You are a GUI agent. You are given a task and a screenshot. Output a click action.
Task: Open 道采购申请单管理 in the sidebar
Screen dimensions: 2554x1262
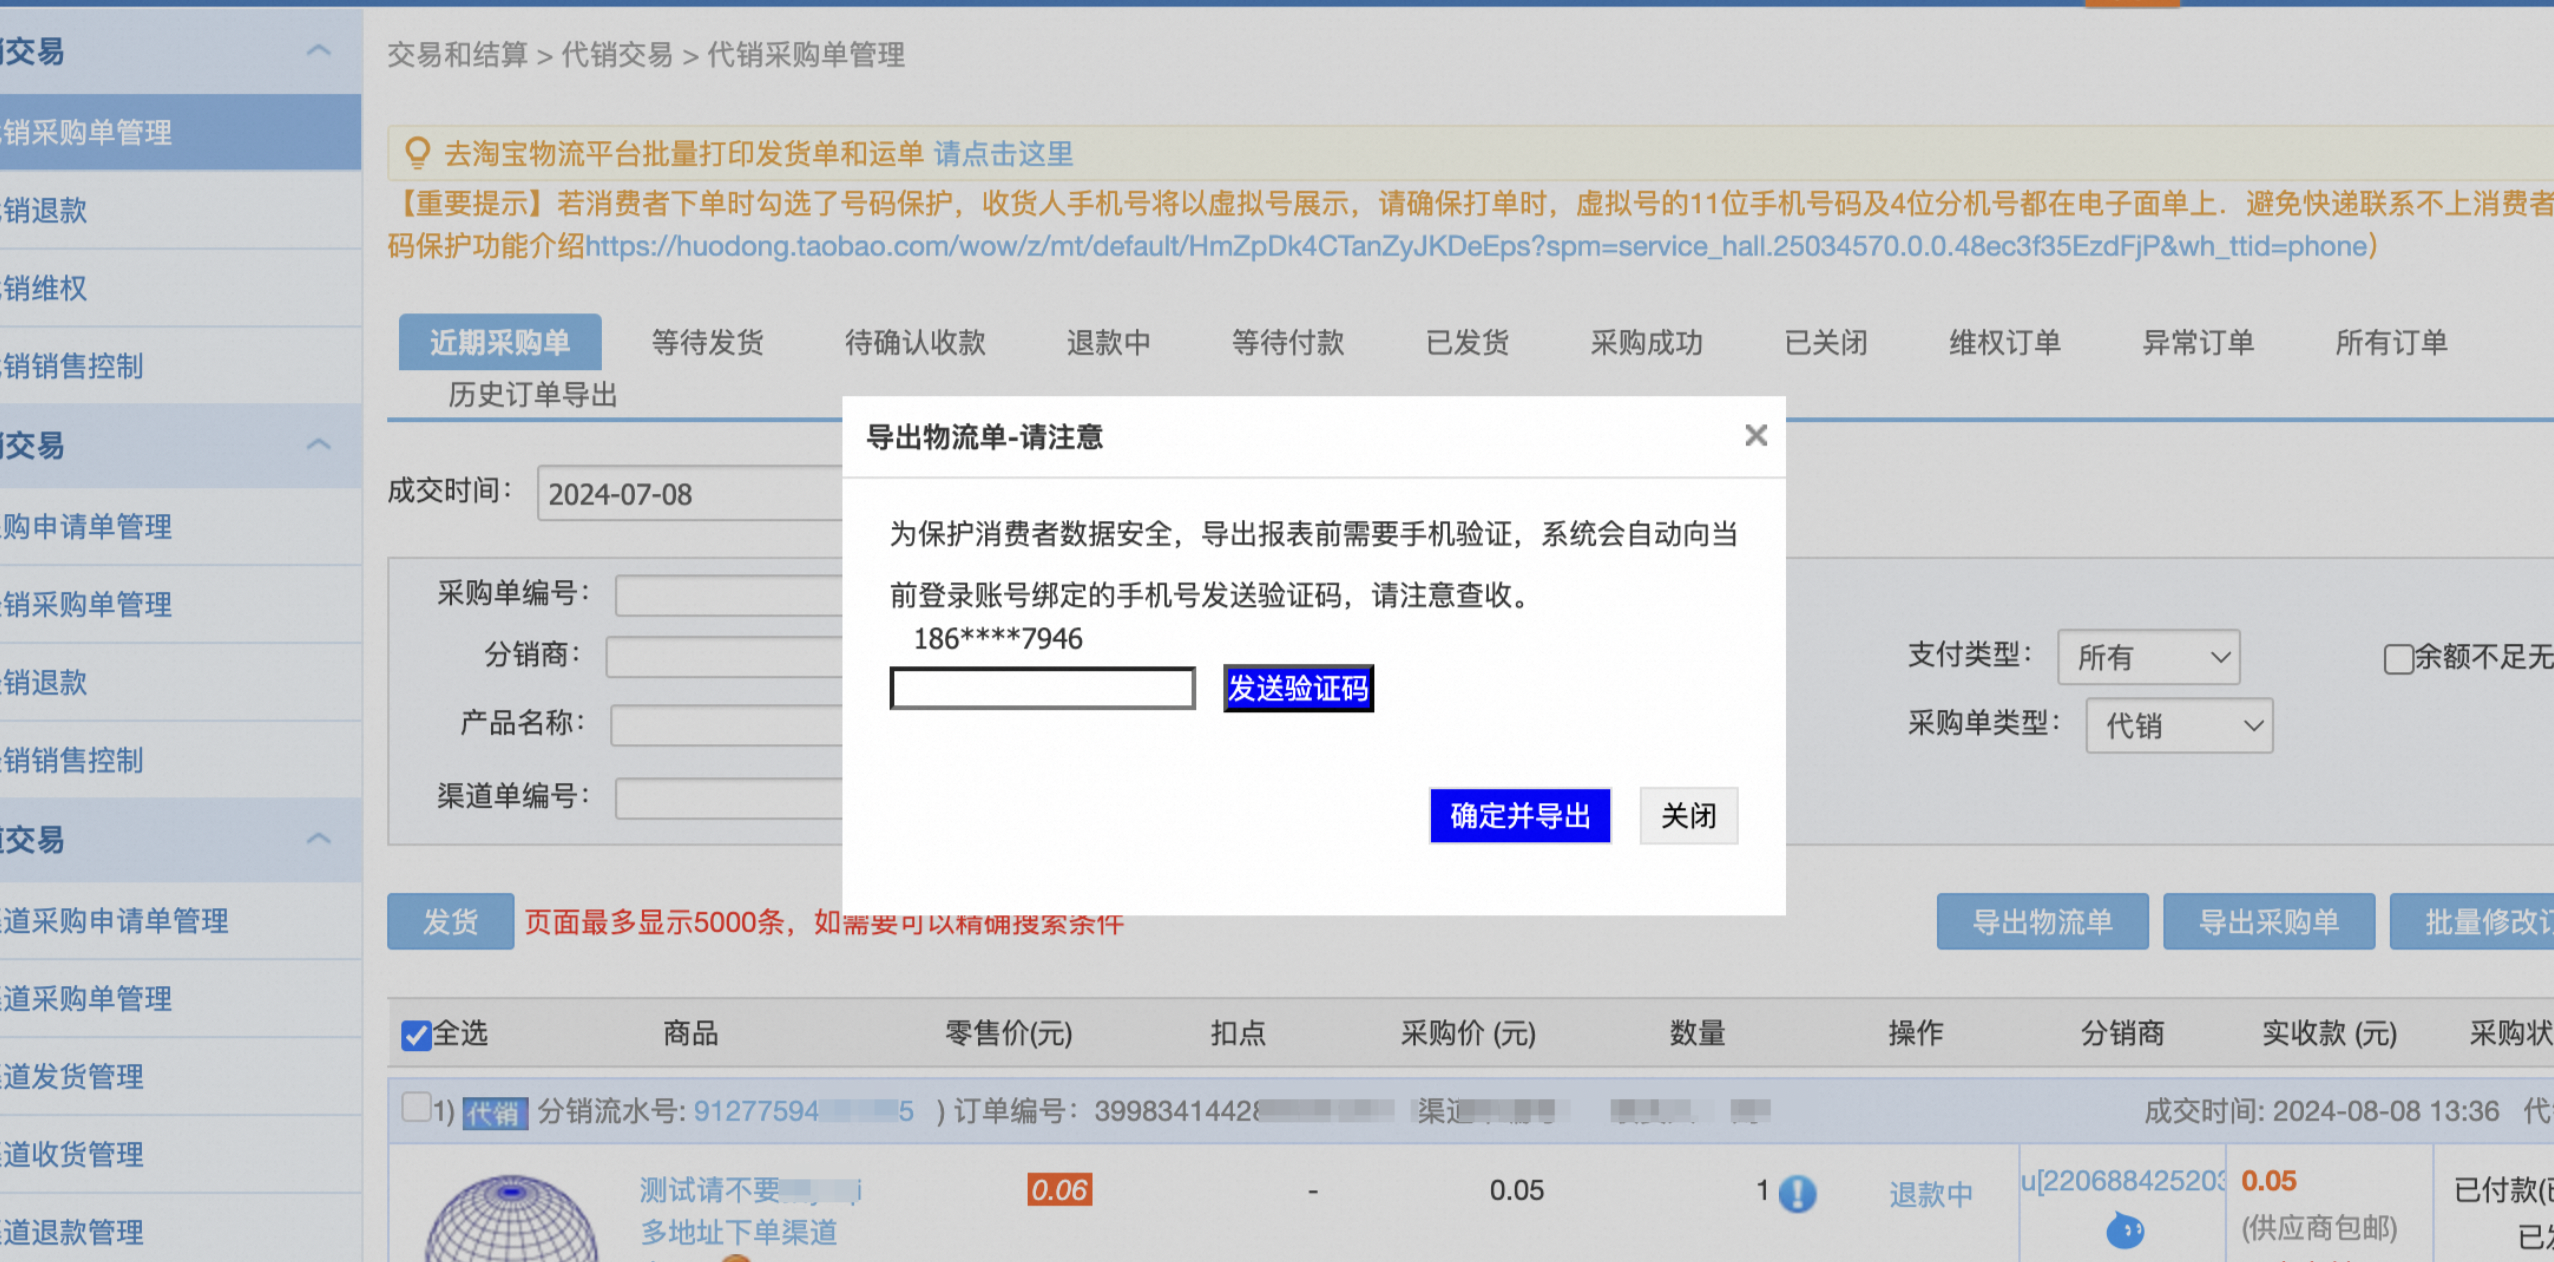pyautogui.click(x=180, y=920)
